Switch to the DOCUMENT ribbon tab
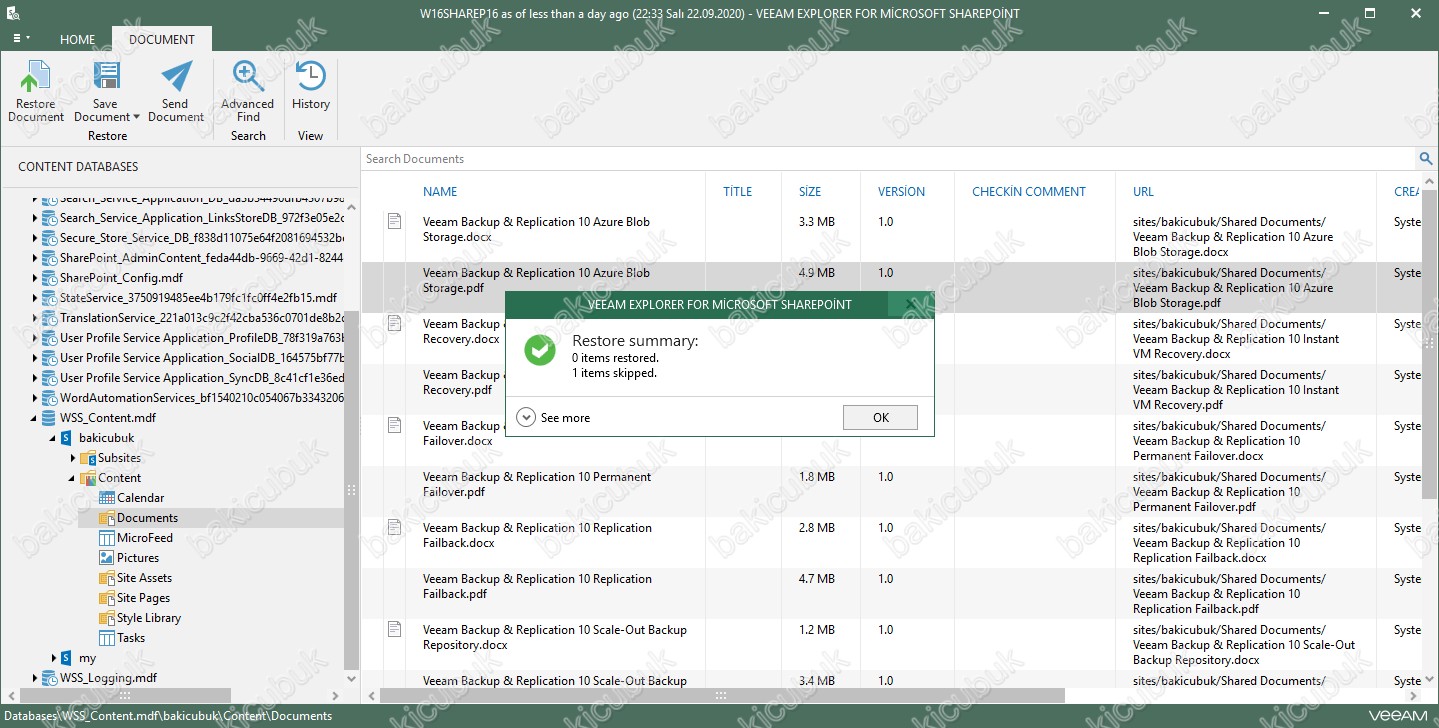The image size is (1439, 728). click(162, 39)
